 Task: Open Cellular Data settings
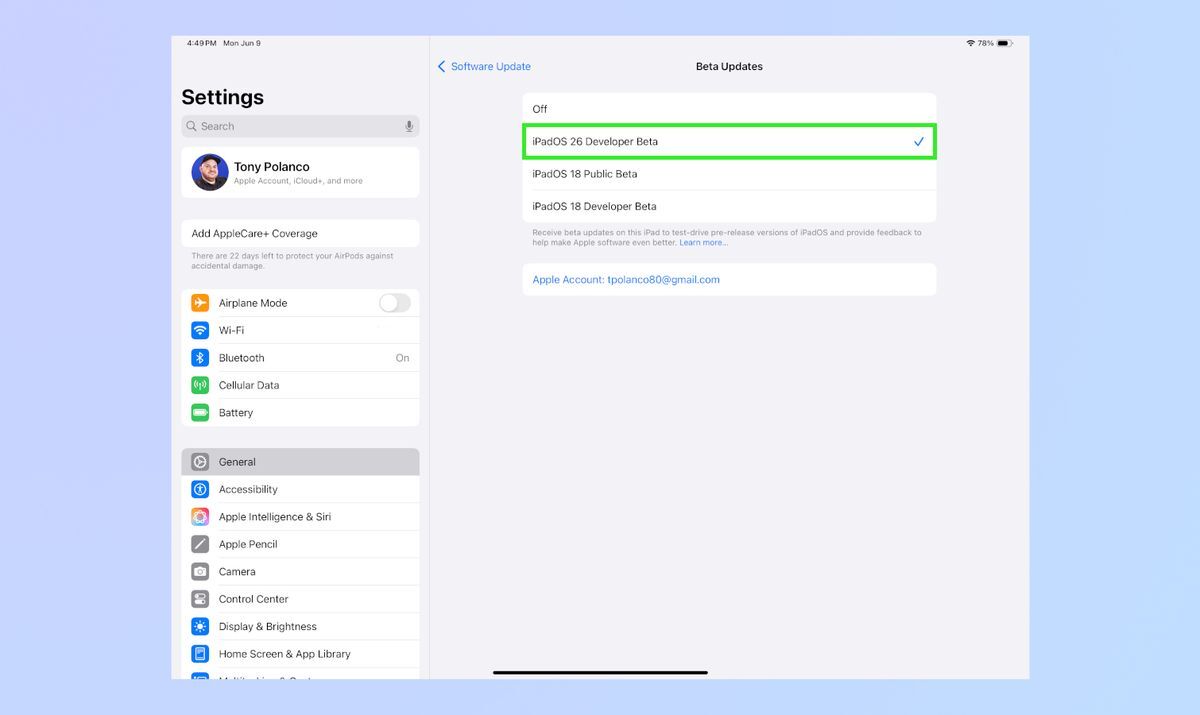coord(300,385)
